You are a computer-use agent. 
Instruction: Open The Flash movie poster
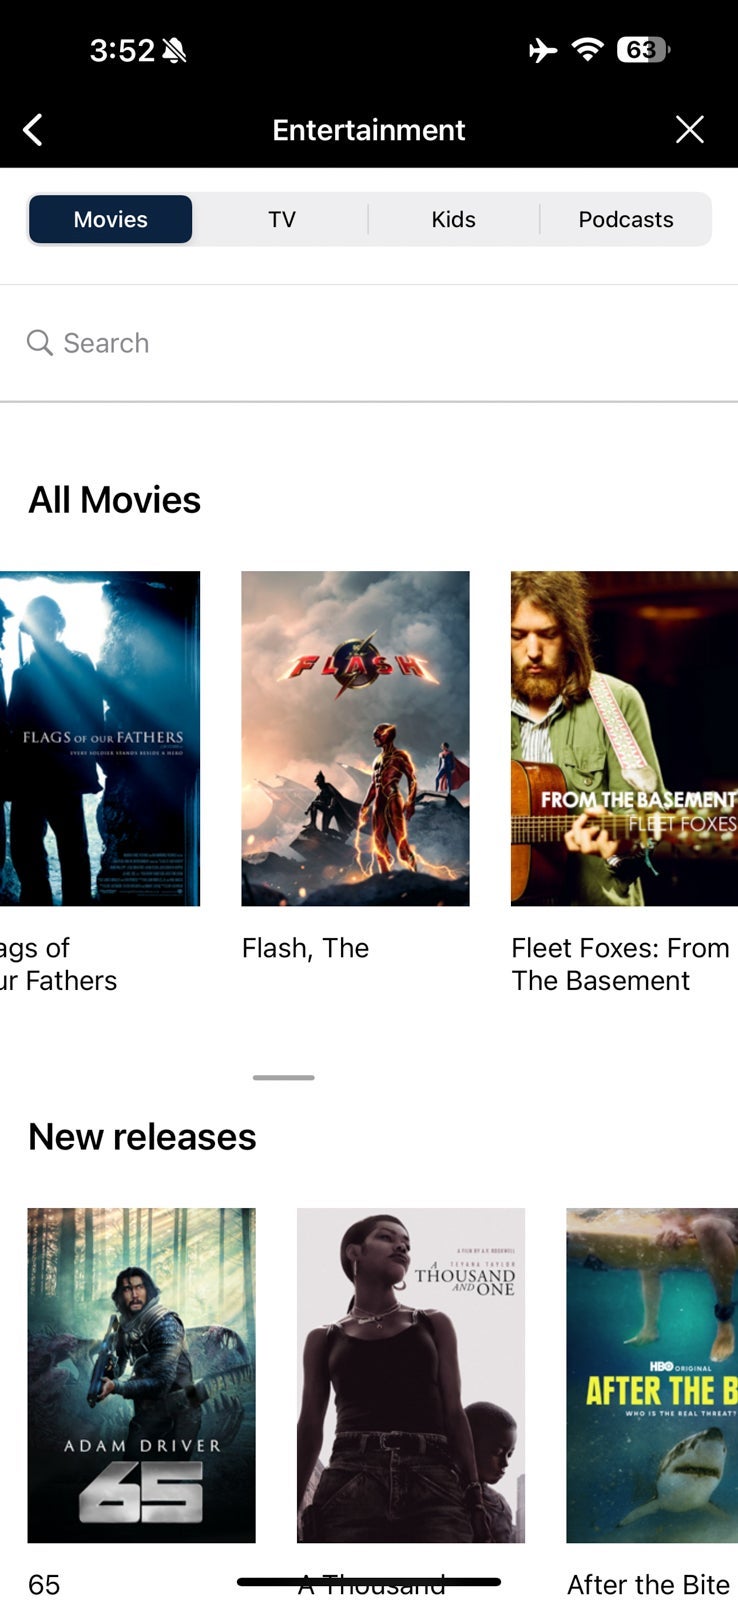click(x=355, y=738)
